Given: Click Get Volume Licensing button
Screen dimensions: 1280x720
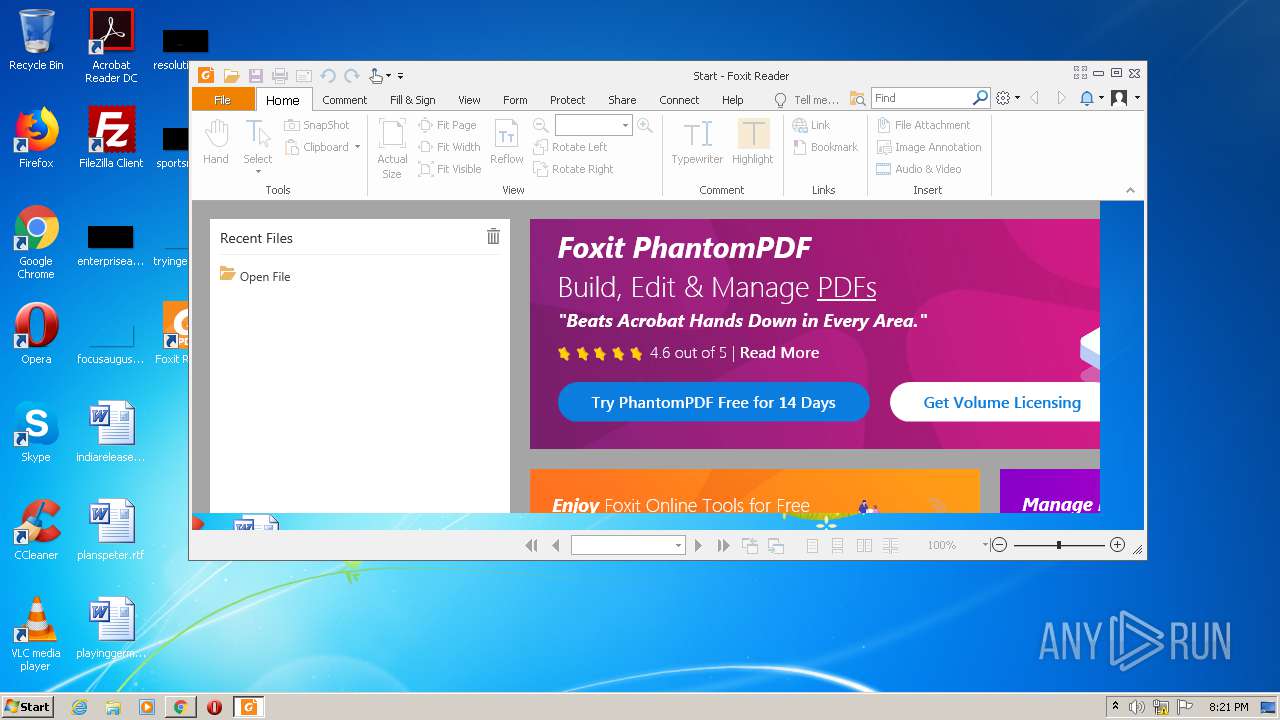Looking at the screenshot, I should (x=995, y=402).
